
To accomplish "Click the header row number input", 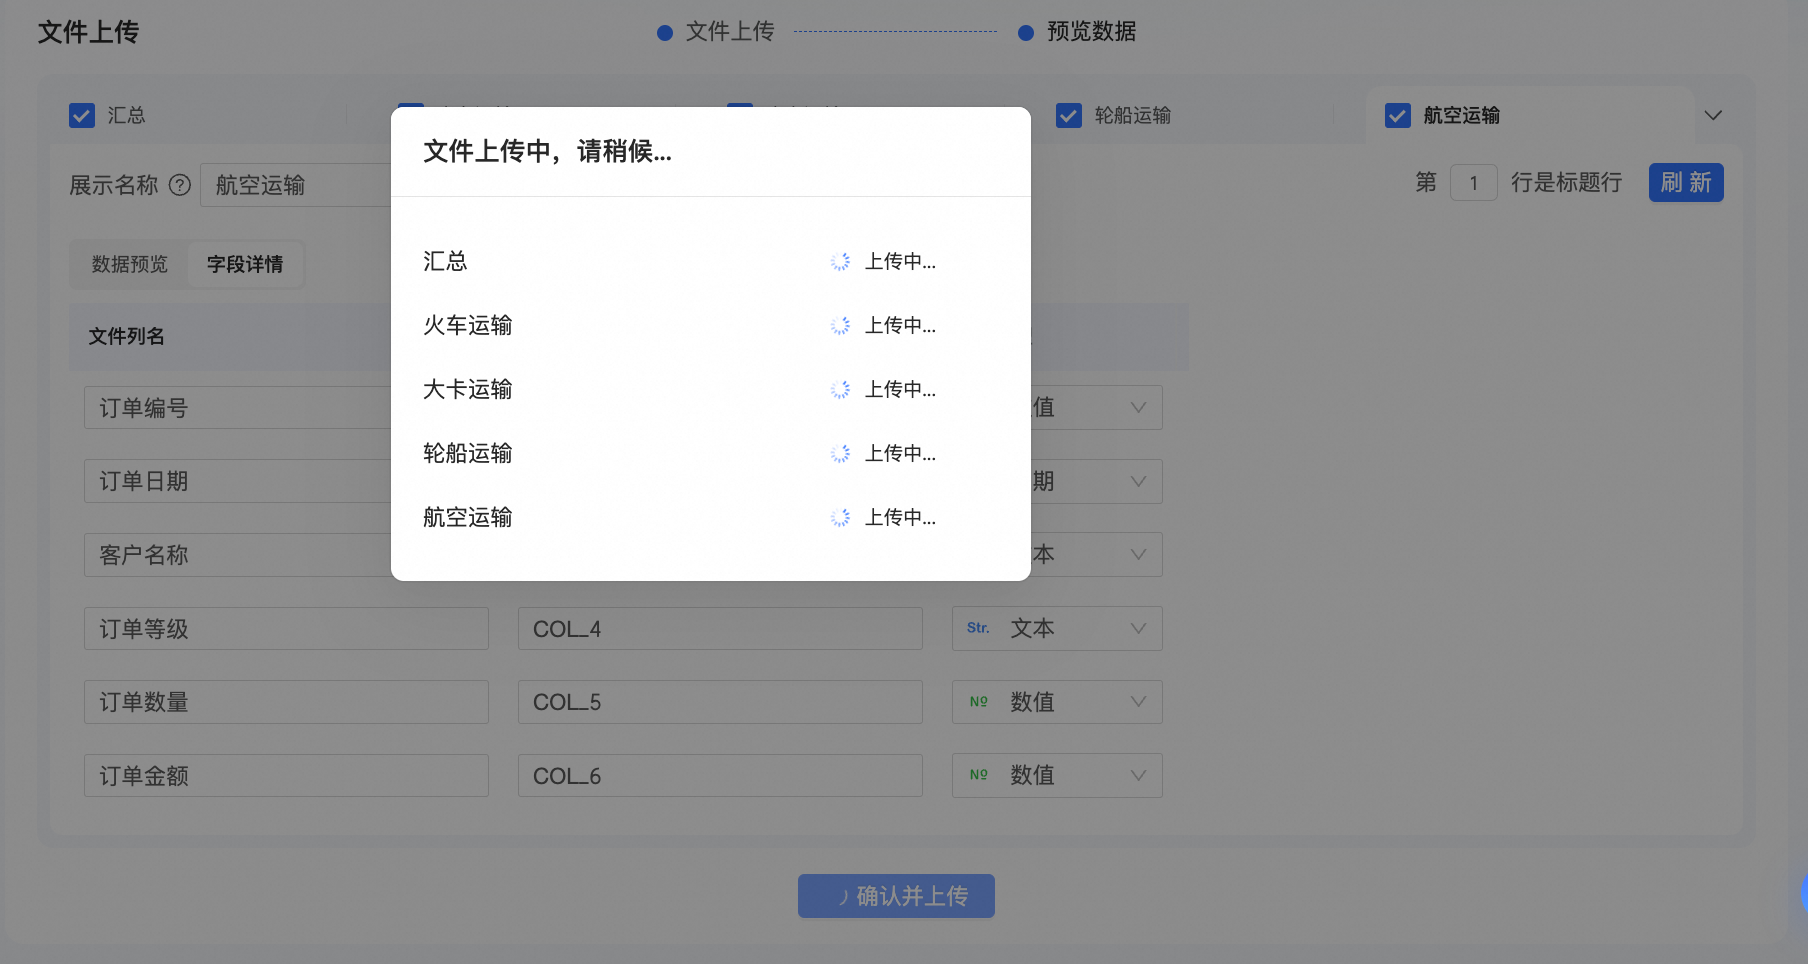I will (1473, 183).
